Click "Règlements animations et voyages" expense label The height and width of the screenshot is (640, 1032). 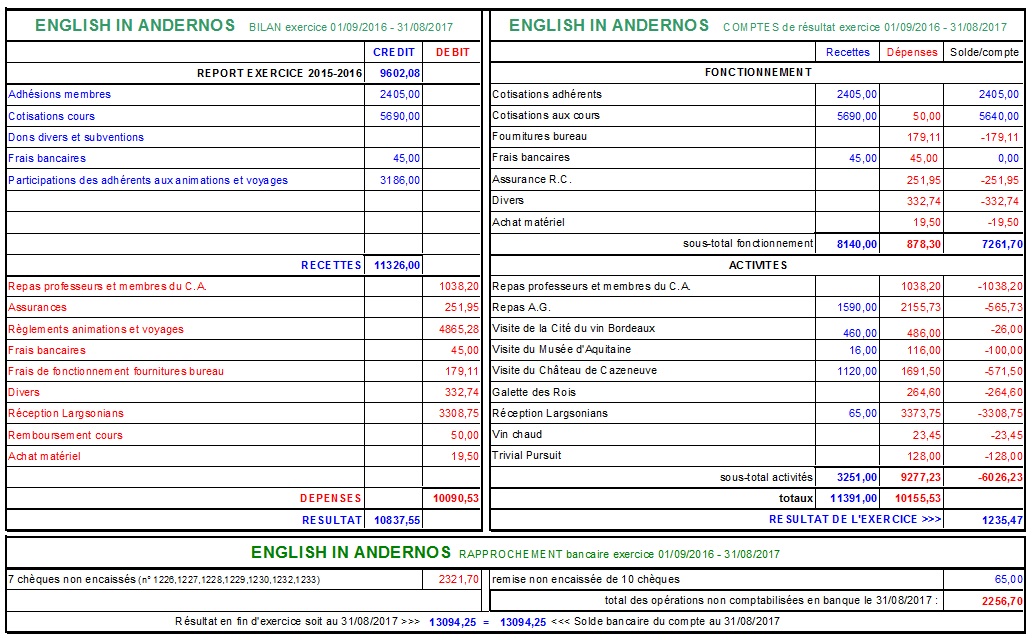coord(96,329)
